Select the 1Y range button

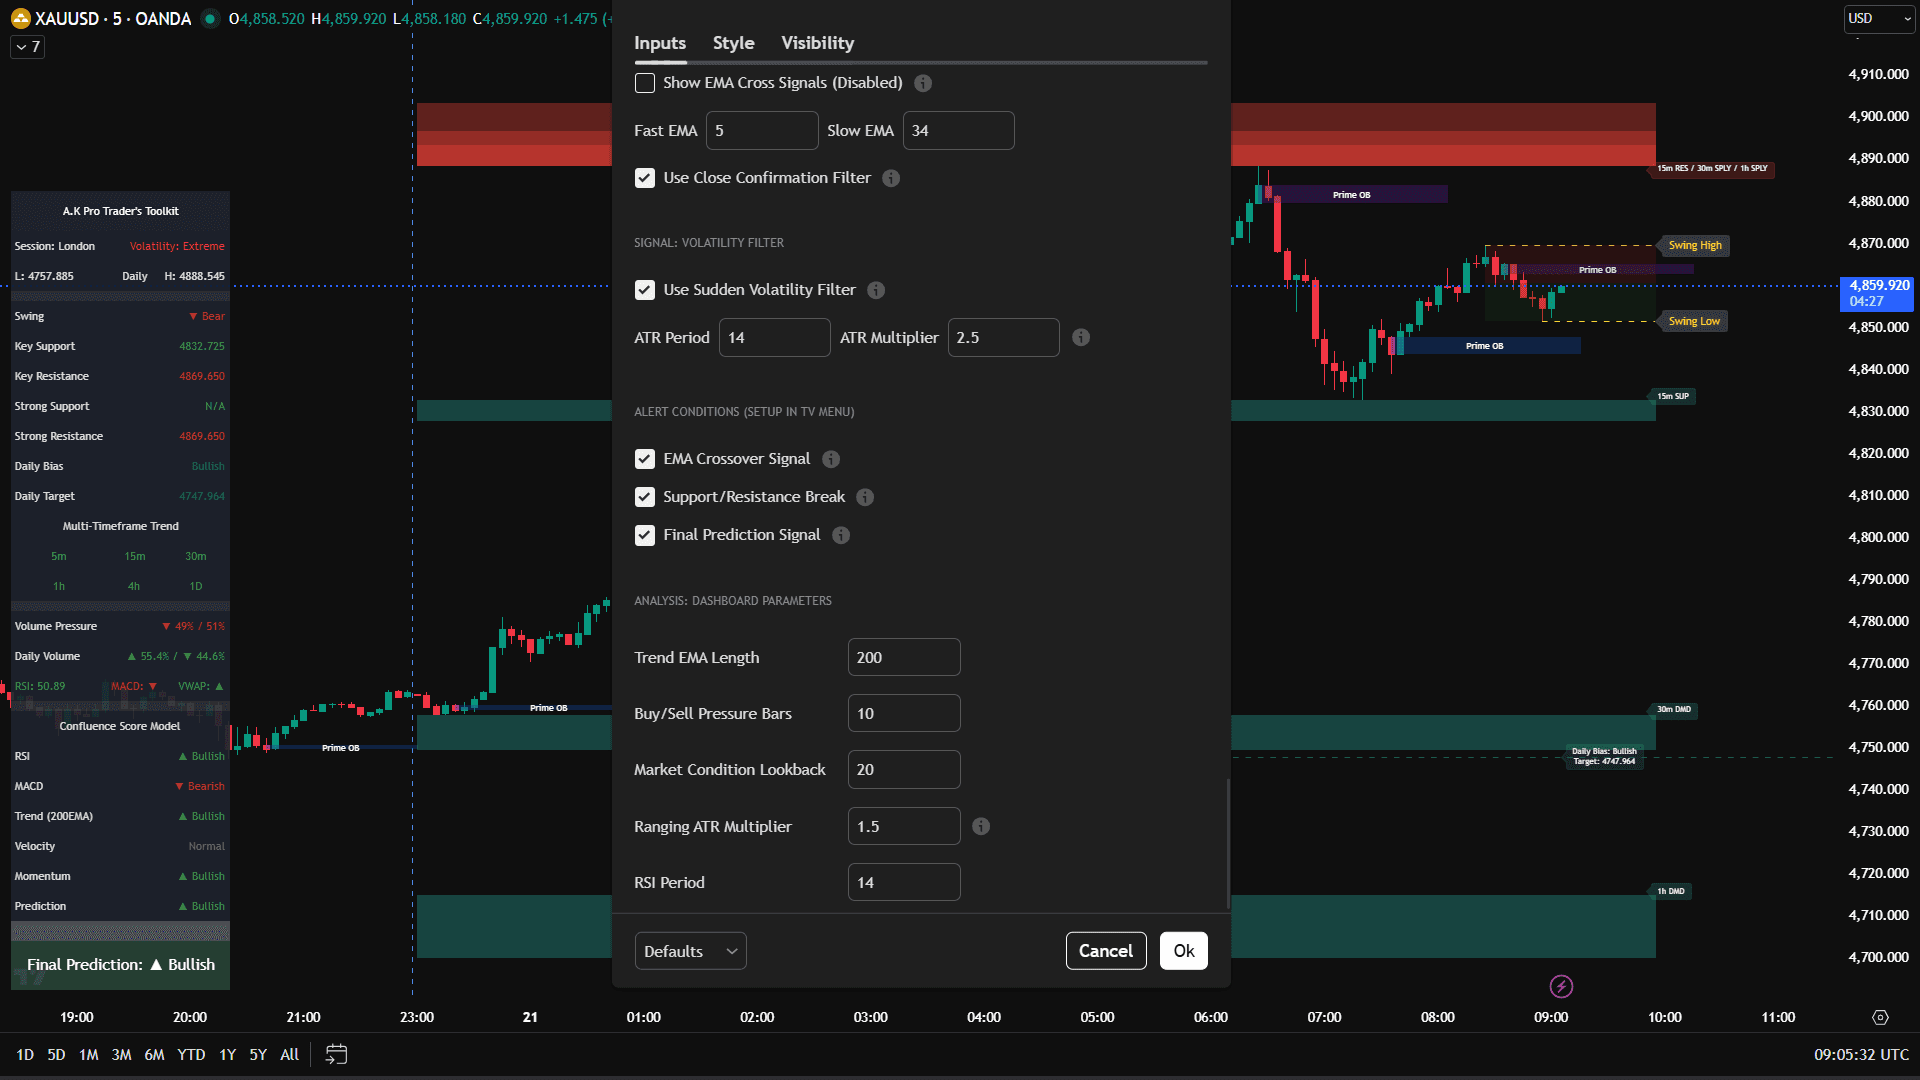[x=226, y=1054]
